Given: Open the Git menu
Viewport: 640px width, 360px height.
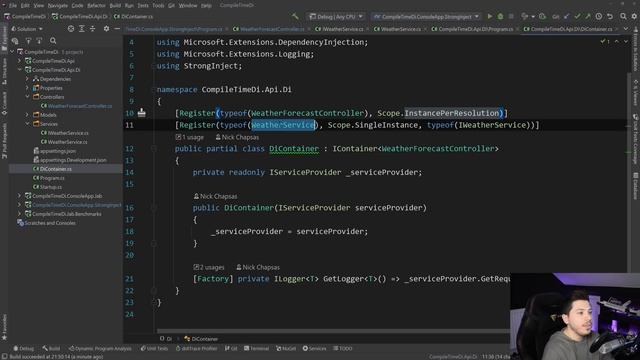Looking at the screenshot, I should tap(171, 5).
